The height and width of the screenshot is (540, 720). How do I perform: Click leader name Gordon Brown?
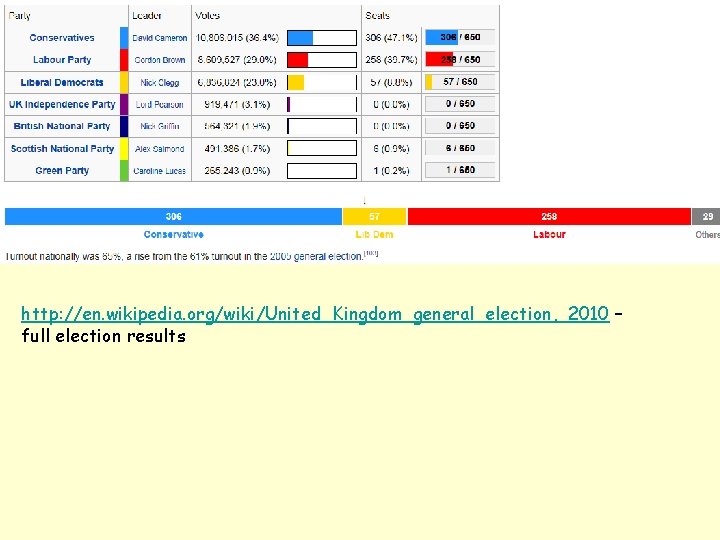pyautogui.click(x=160, y=60)
